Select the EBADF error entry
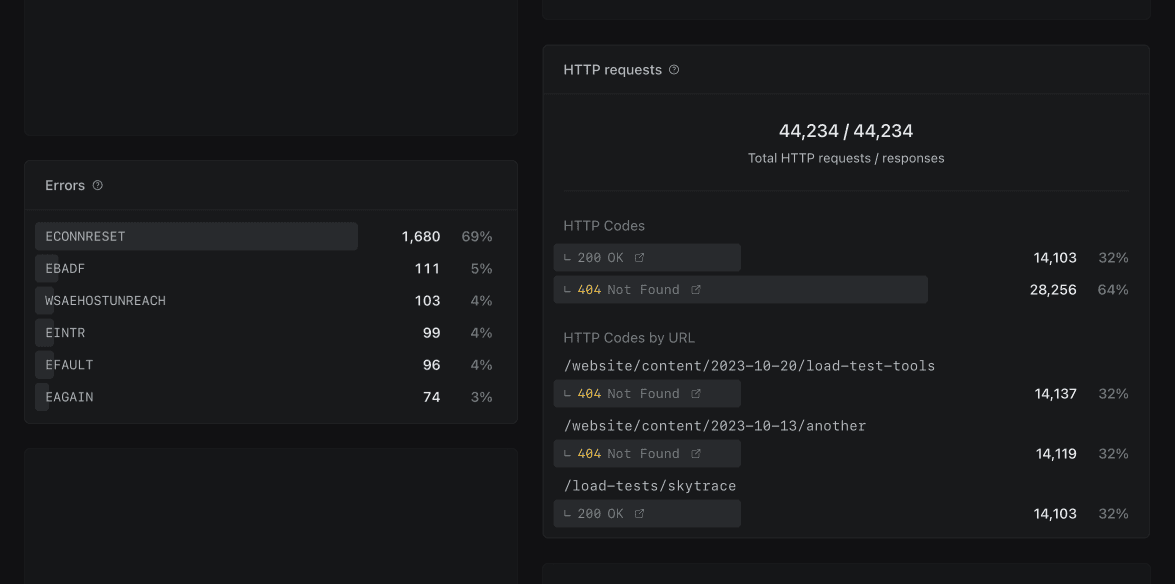1175x584 pixels. click(x=150, y=268)
